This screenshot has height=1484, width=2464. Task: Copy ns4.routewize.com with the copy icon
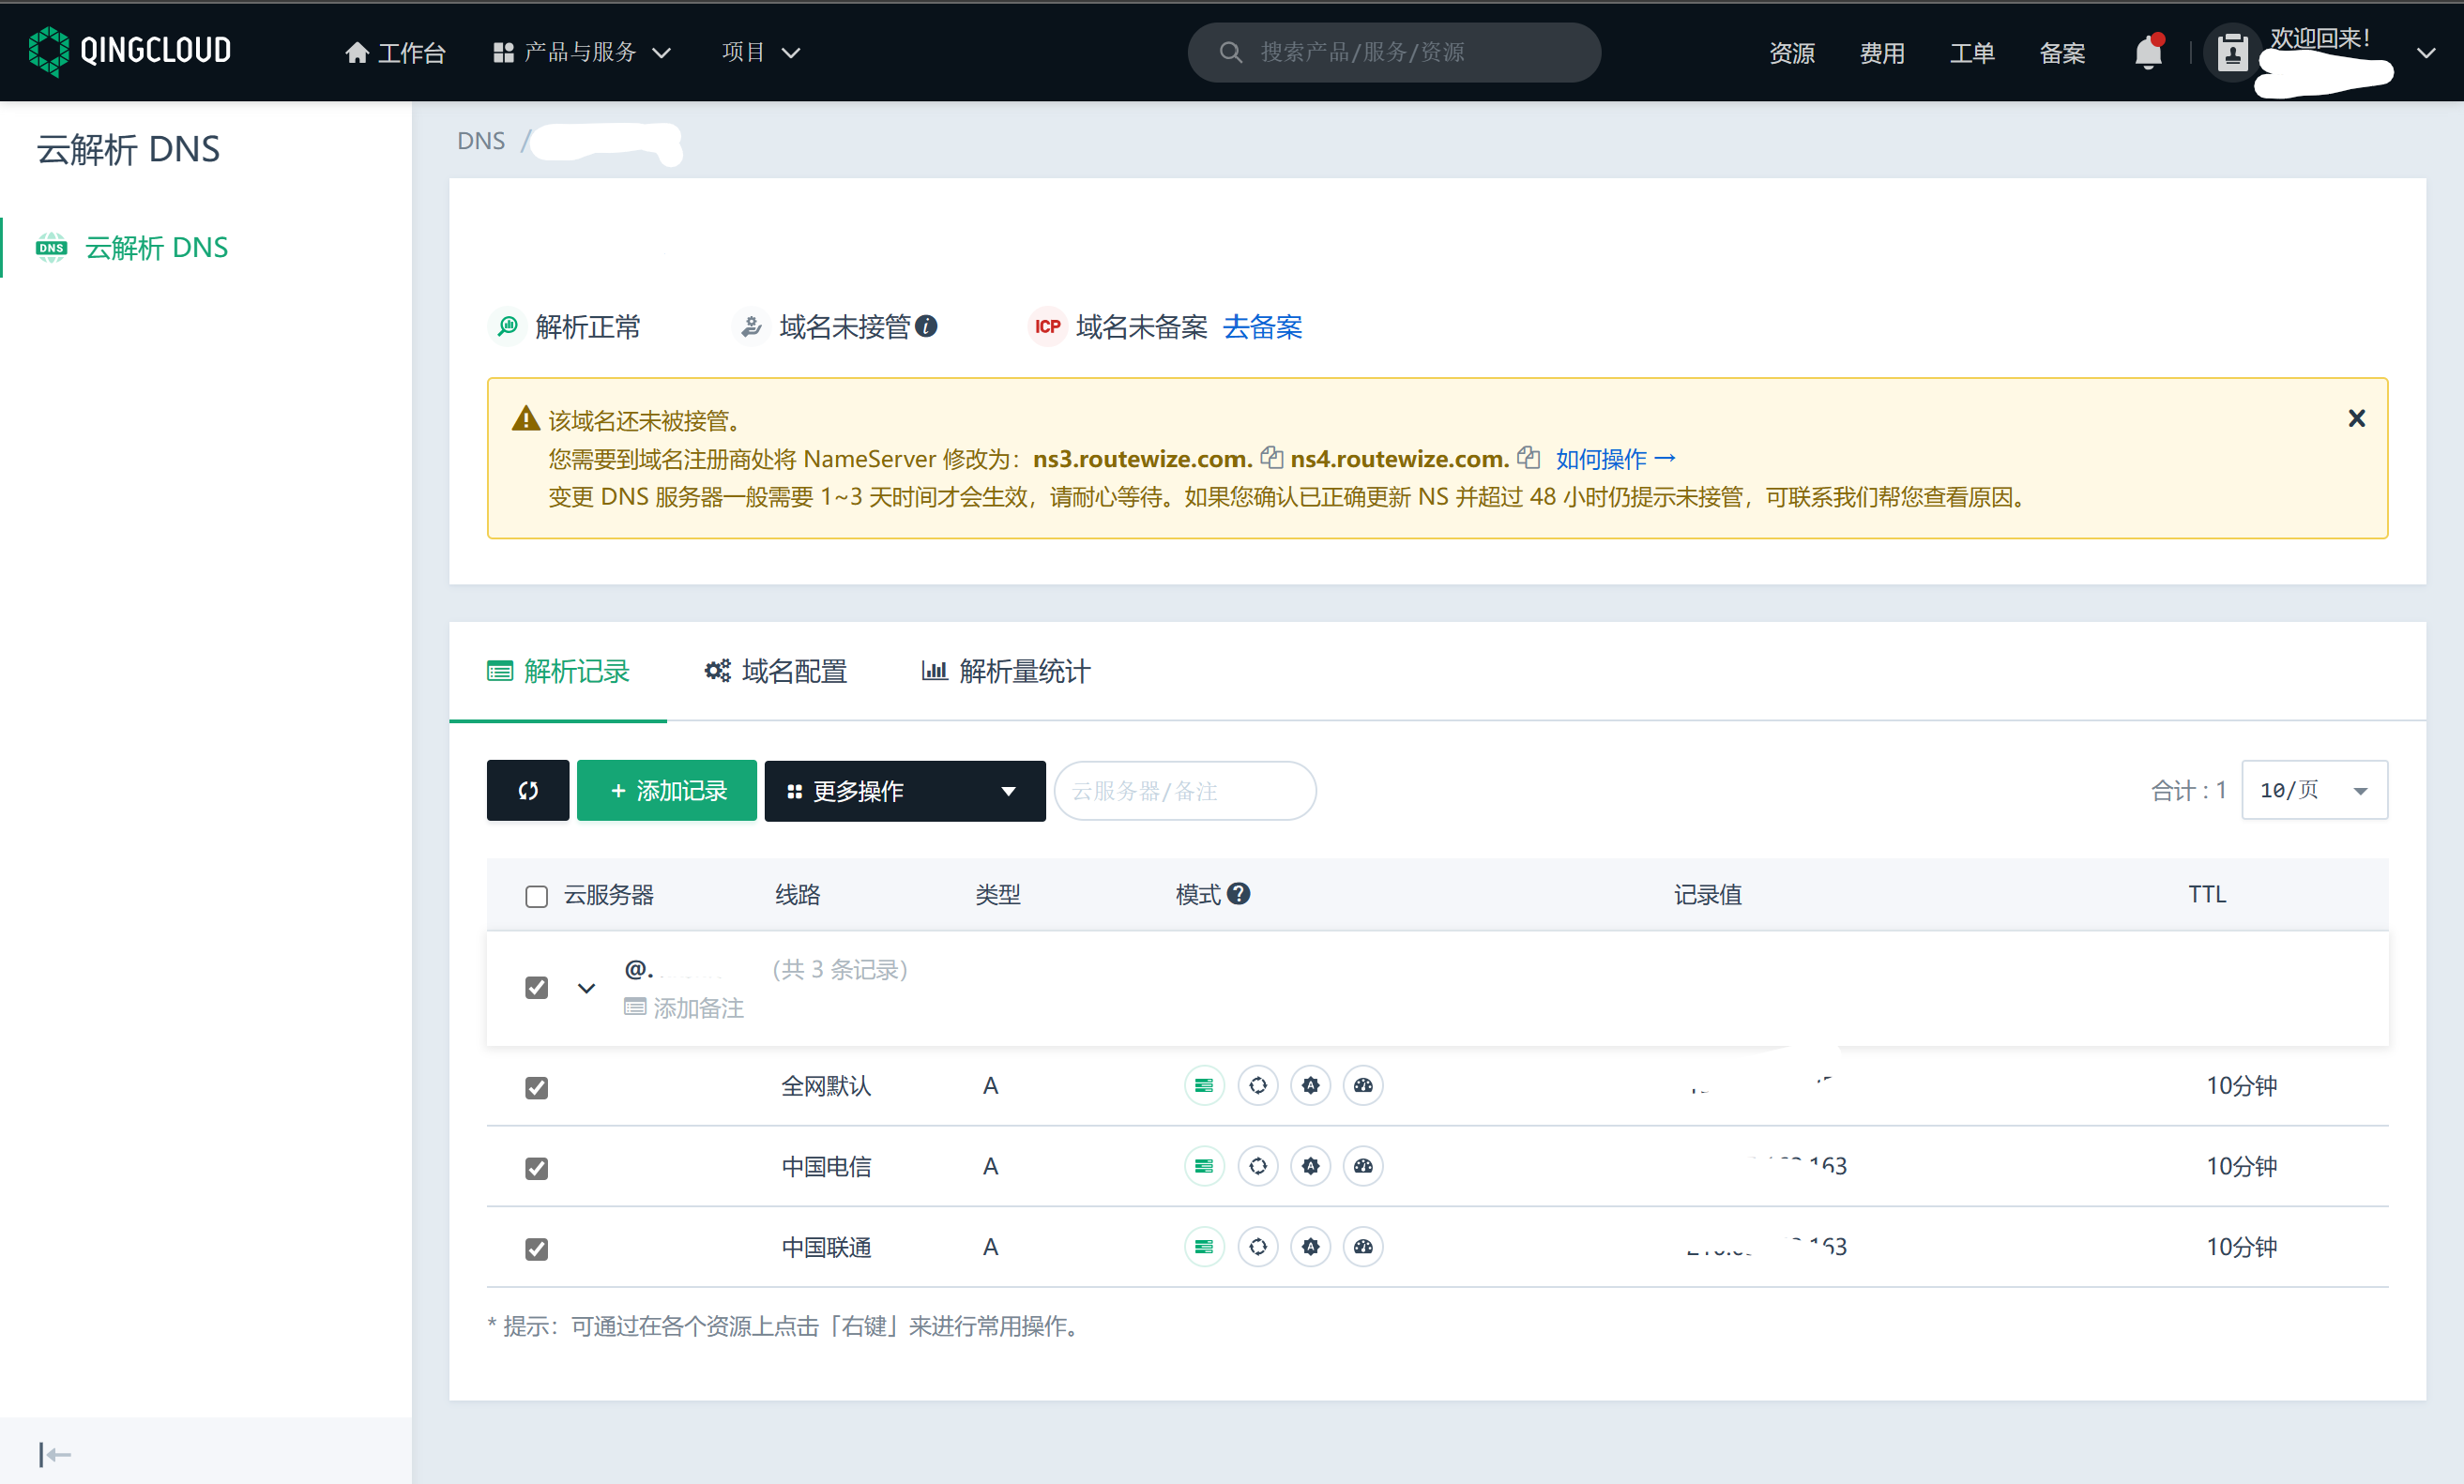point(1529,457)
